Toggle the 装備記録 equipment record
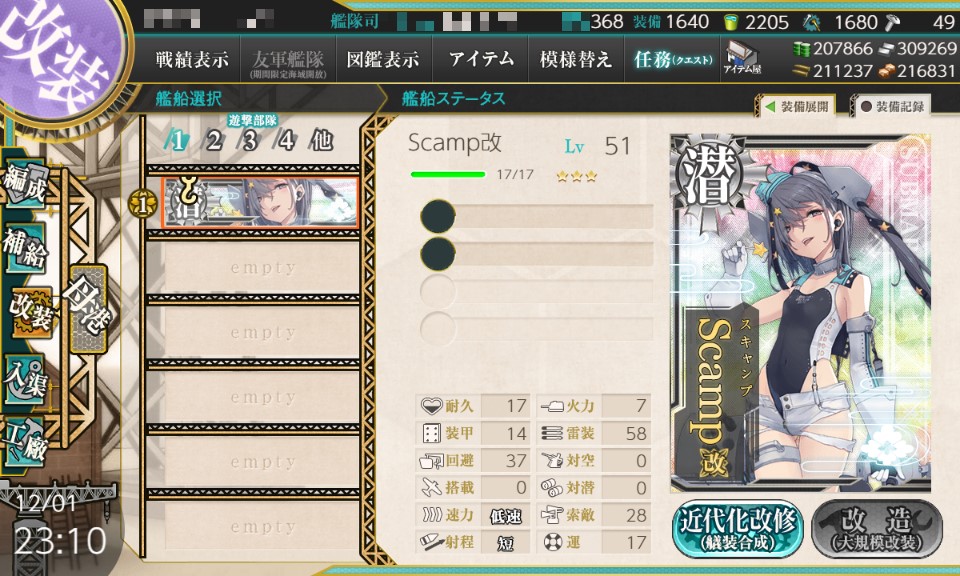 [x=893, y=107]
